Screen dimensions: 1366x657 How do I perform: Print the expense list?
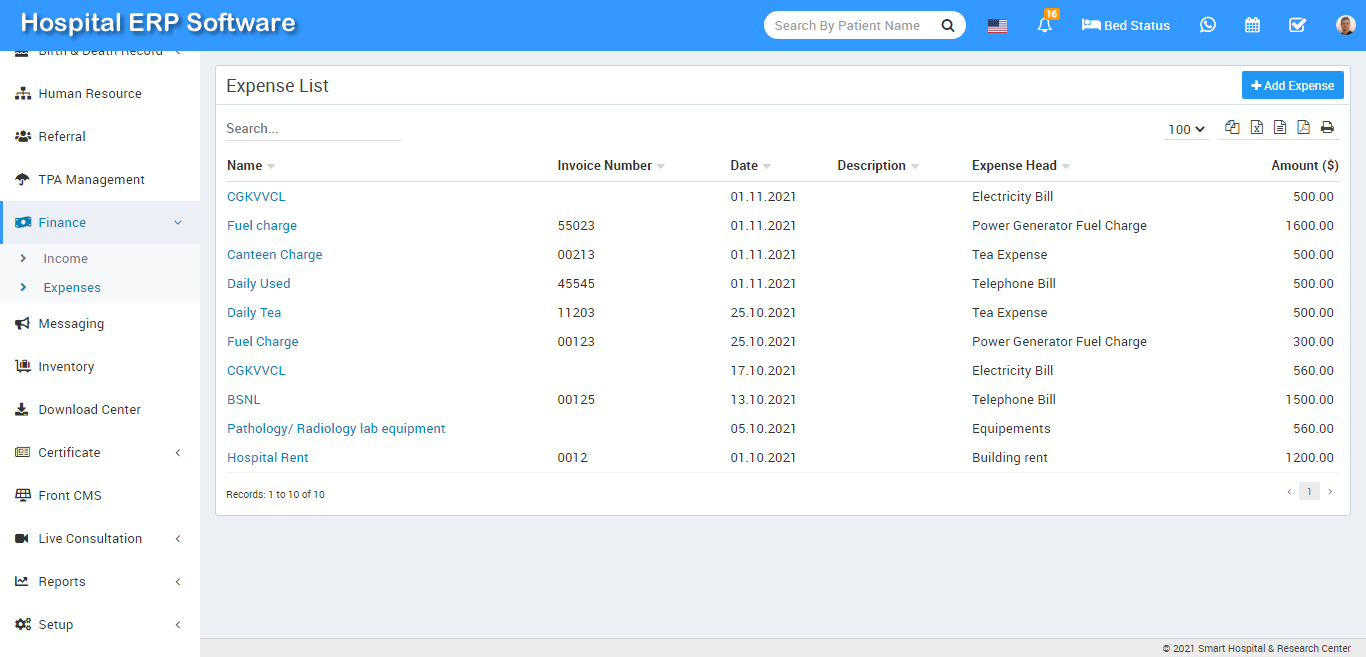pyautogui.click(x=1327, y=127)
